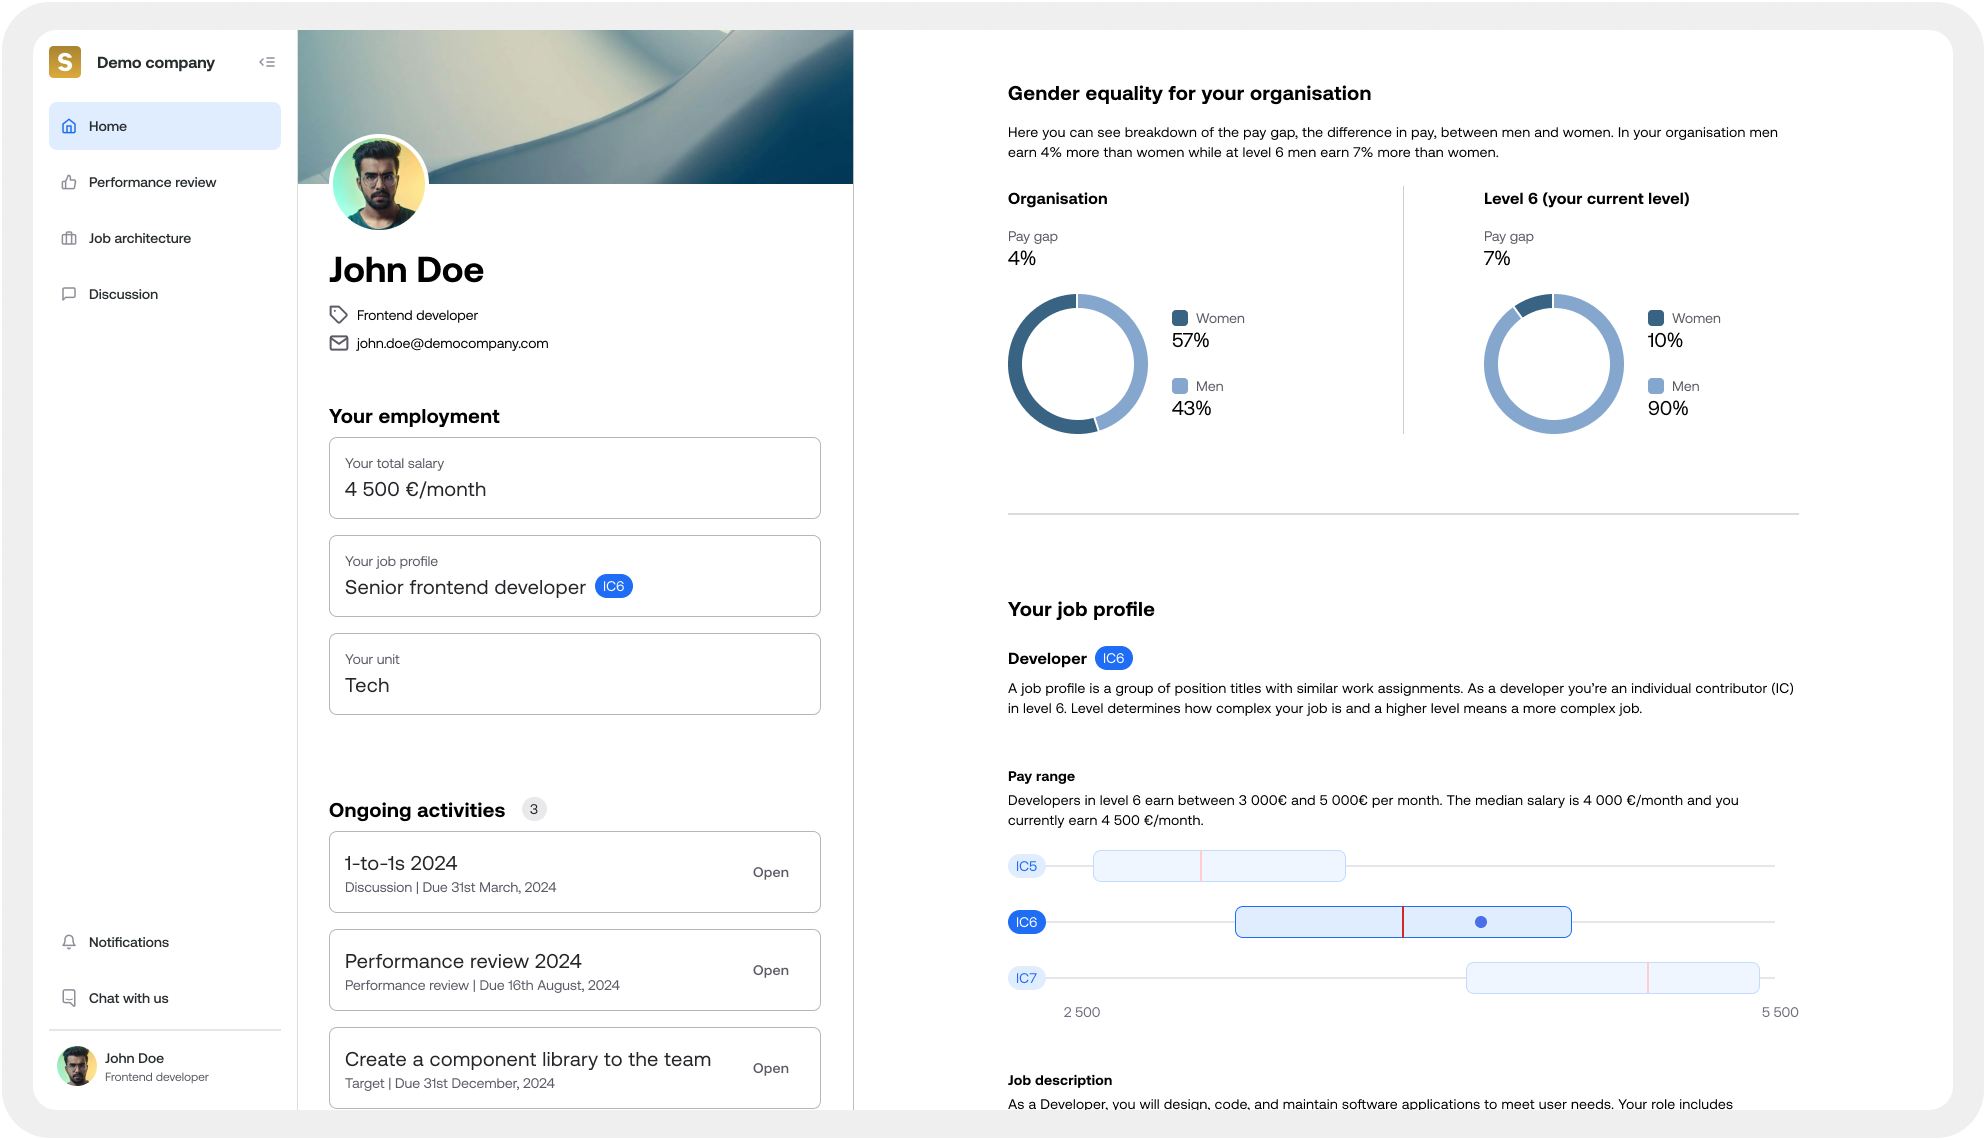Click the Notifications bell icon
Screen dimensions: 1986x1140
click(x=69, y=942)
